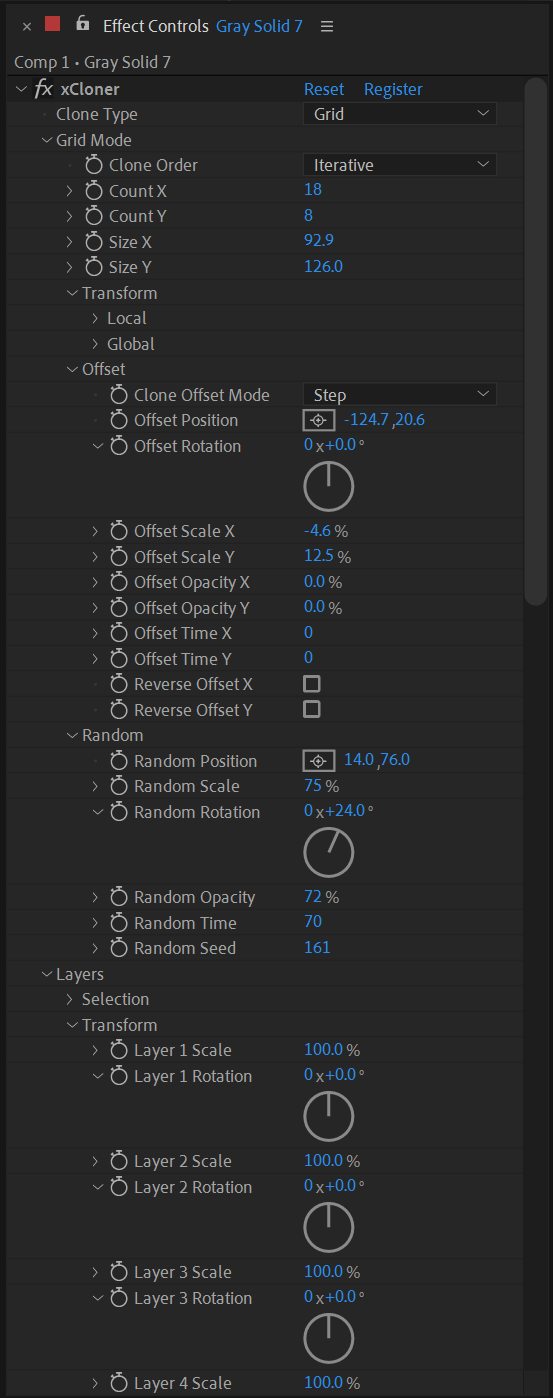Click the Offset Position crosshair point picker

click(x=319, y=421)
